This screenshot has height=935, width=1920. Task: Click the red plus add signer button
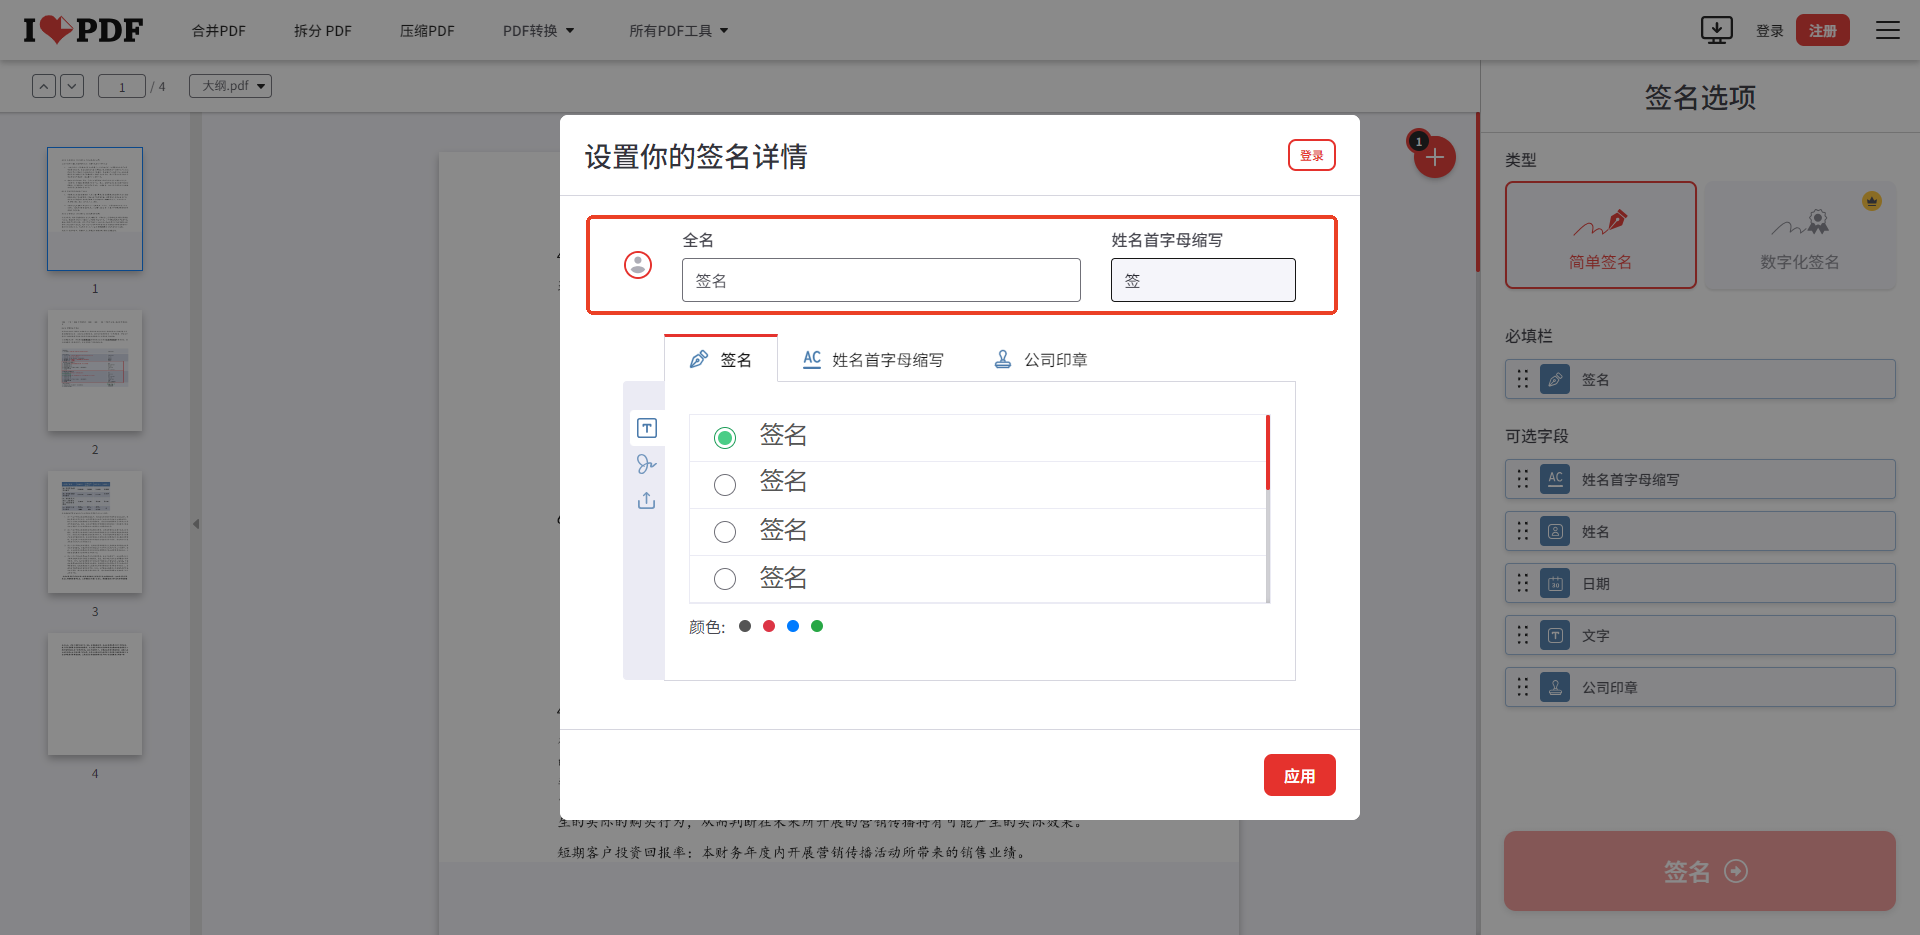pos(1434,157)
